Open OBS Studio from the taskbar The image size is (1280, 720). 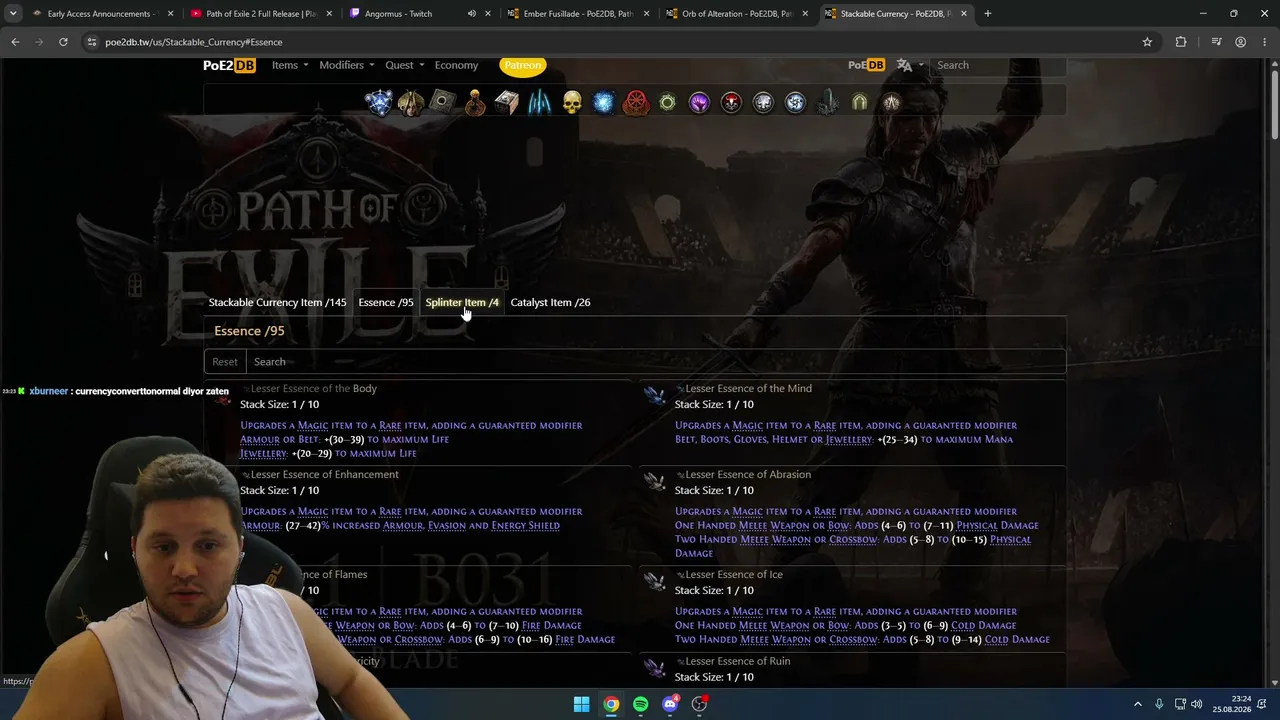(x=700, y=704)
